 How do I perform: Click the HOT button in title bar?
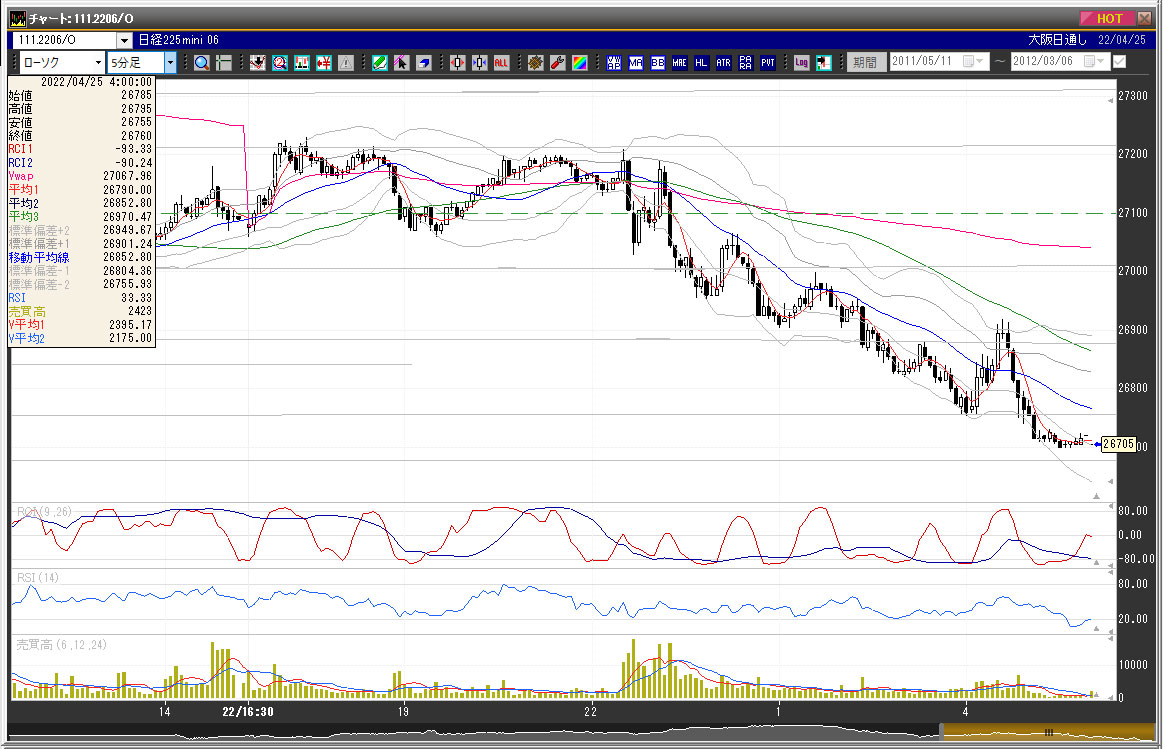pos(1107,19)
